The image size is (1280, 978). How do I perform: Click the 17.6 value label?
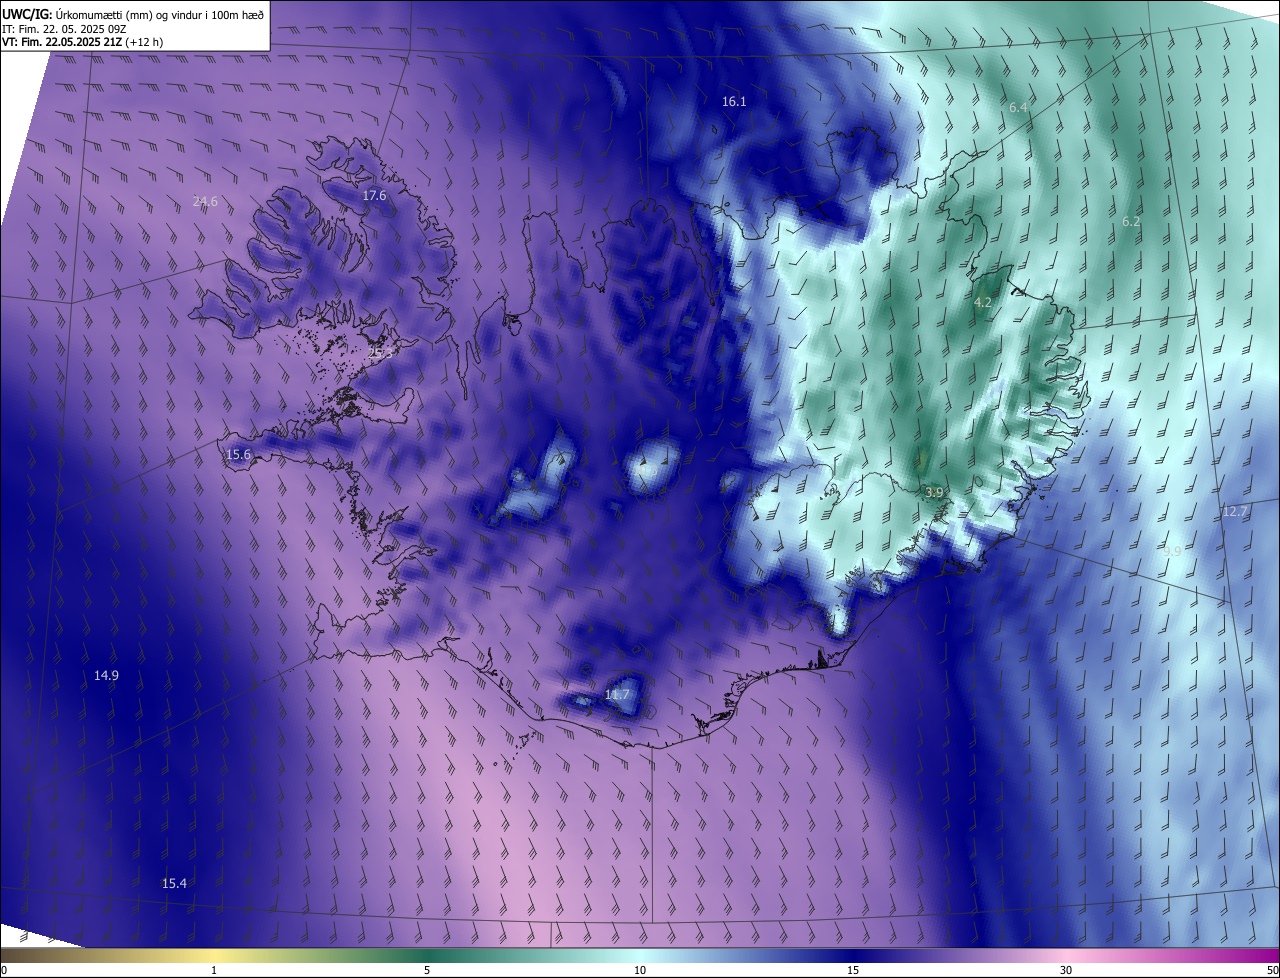(x=374, y=196)
